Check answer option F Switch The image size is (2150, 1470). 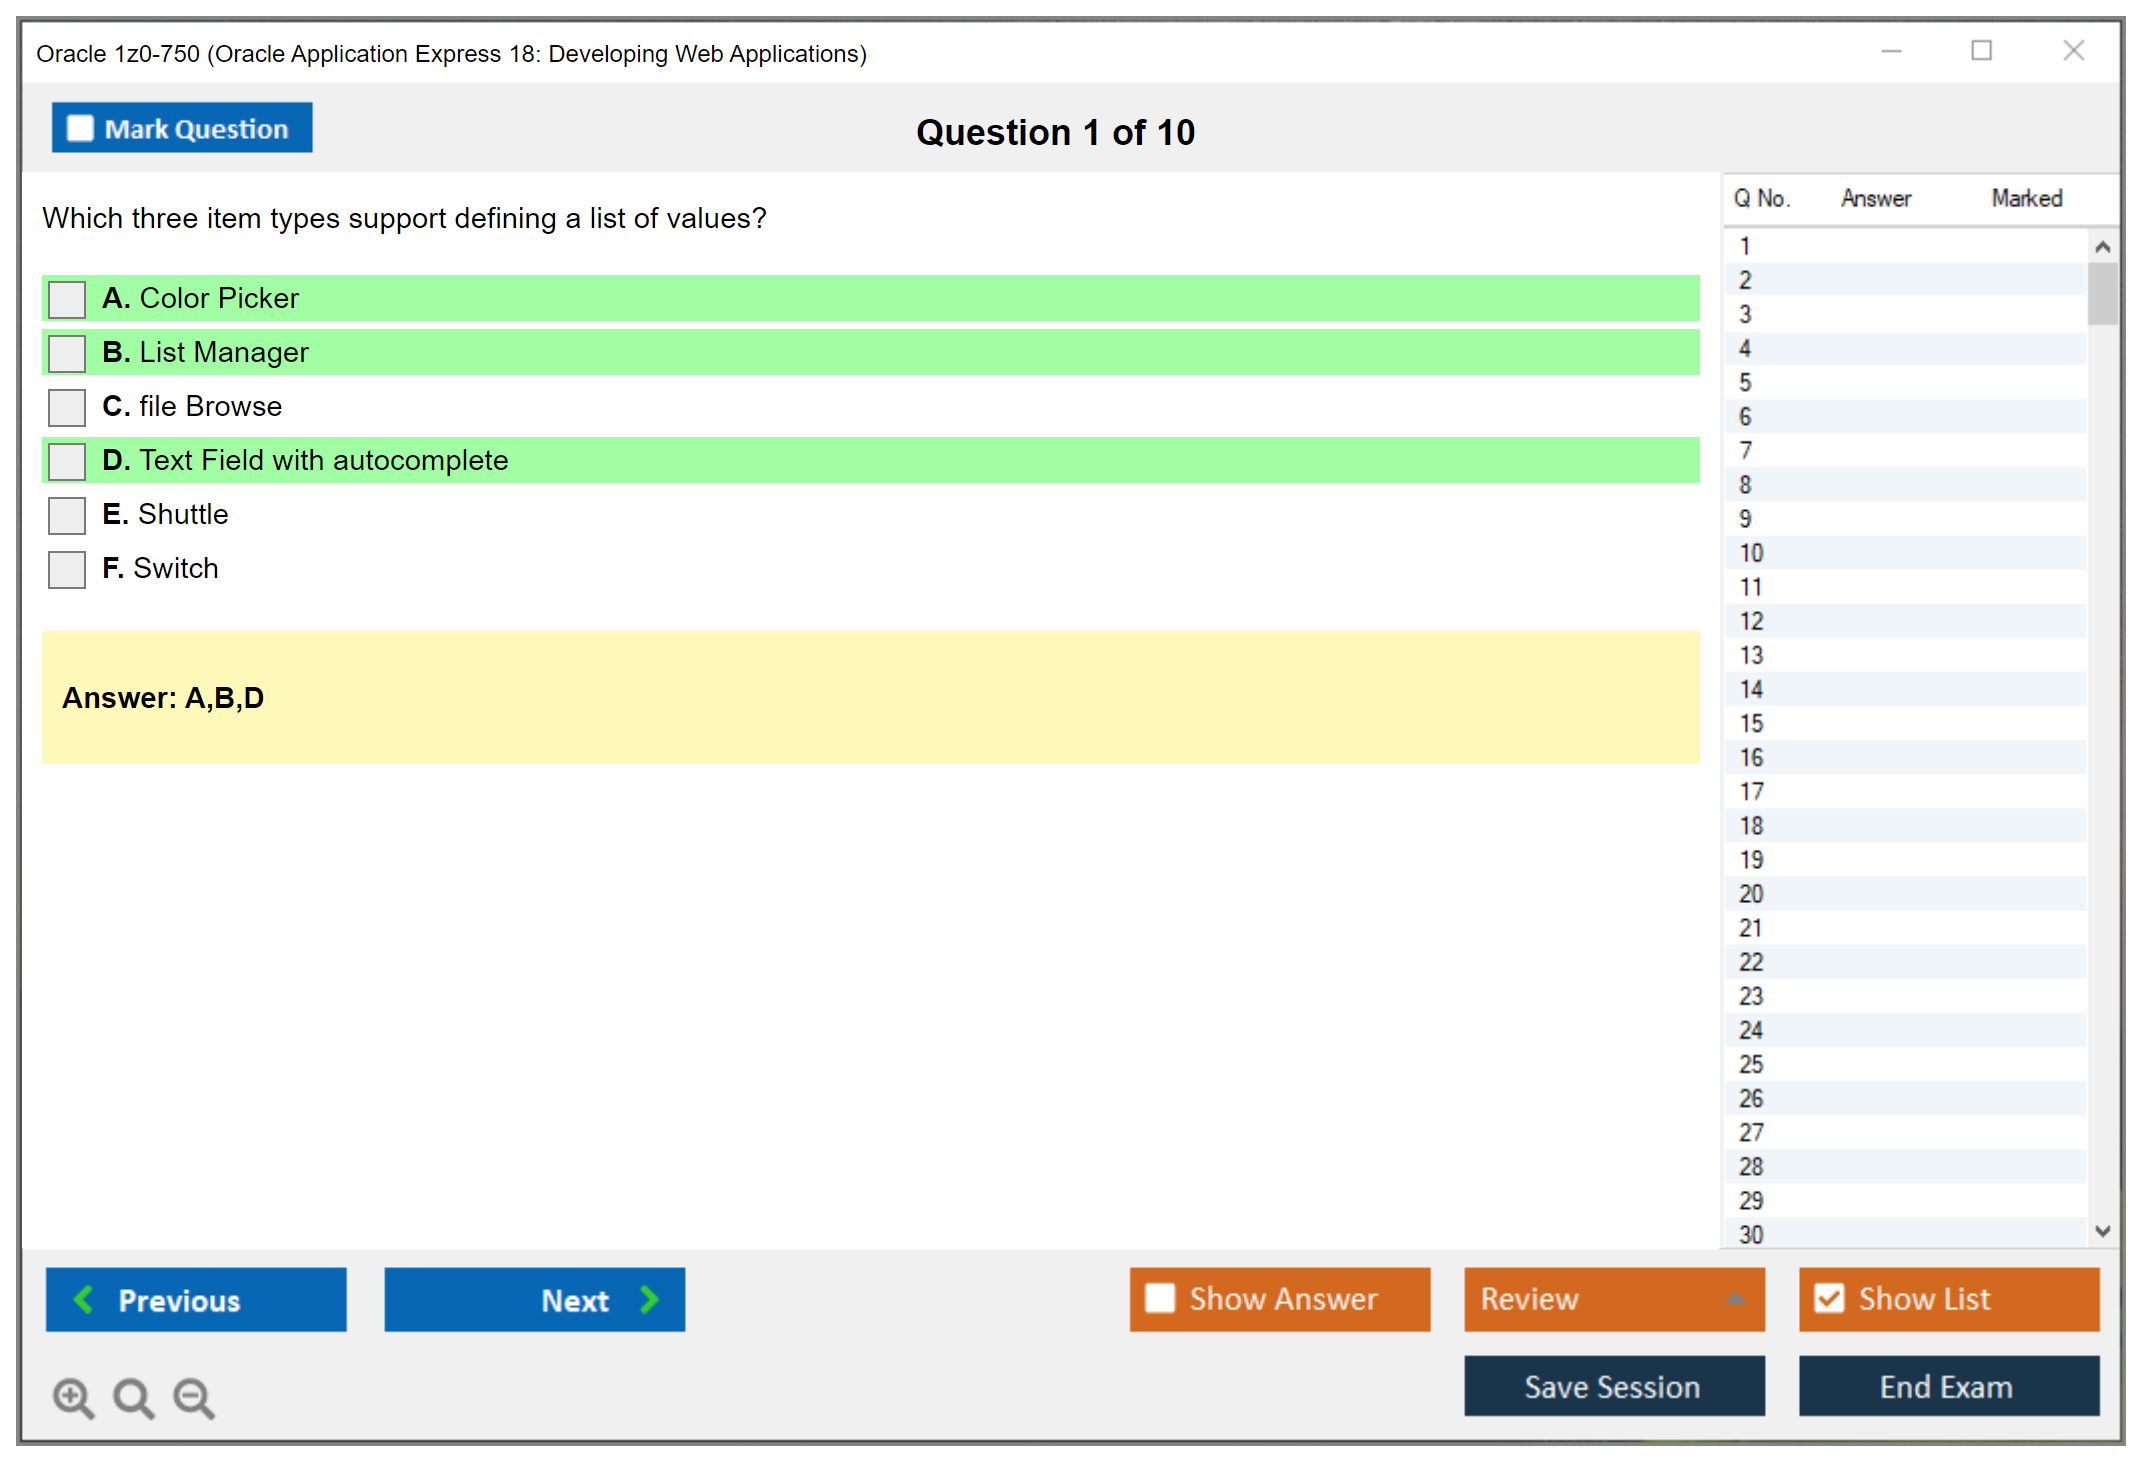(66, 569)
